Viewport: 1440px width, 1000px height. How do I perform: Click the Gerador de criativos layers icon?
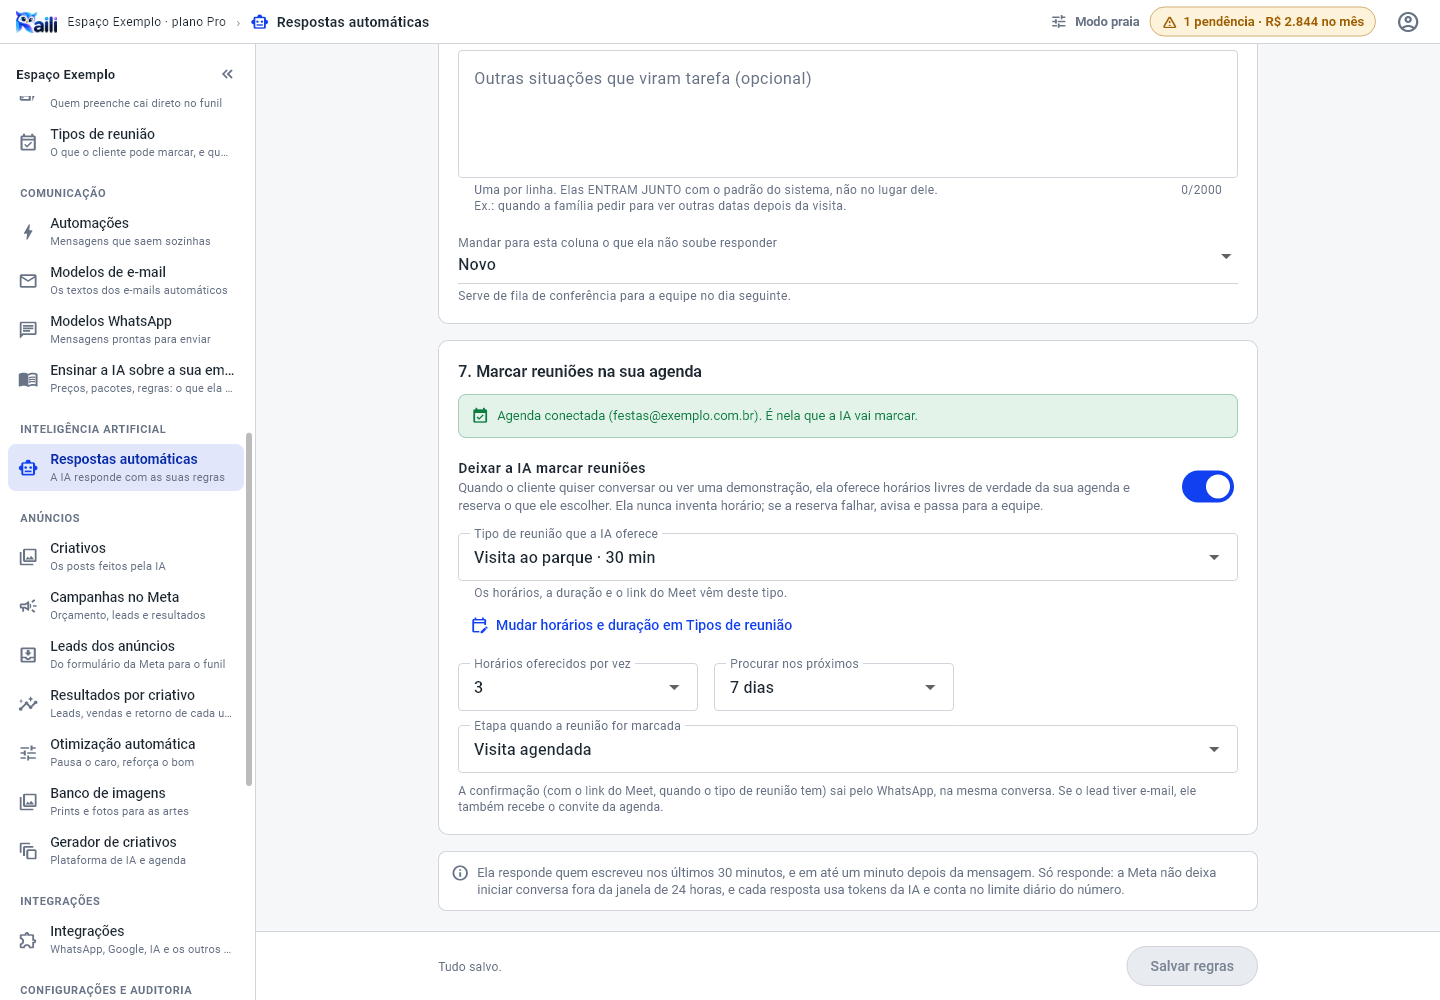point(28,851)
